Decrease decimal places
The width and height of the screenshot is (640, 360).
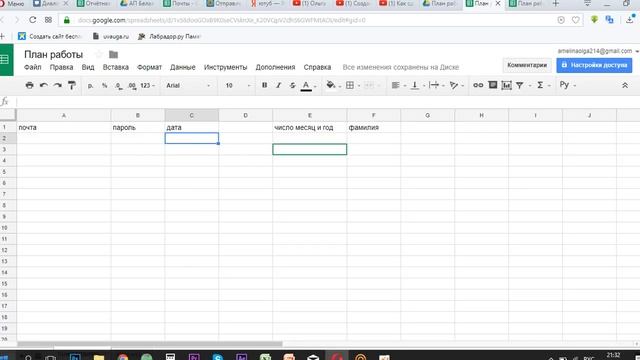pyautogui.click(x=118, y=86)
